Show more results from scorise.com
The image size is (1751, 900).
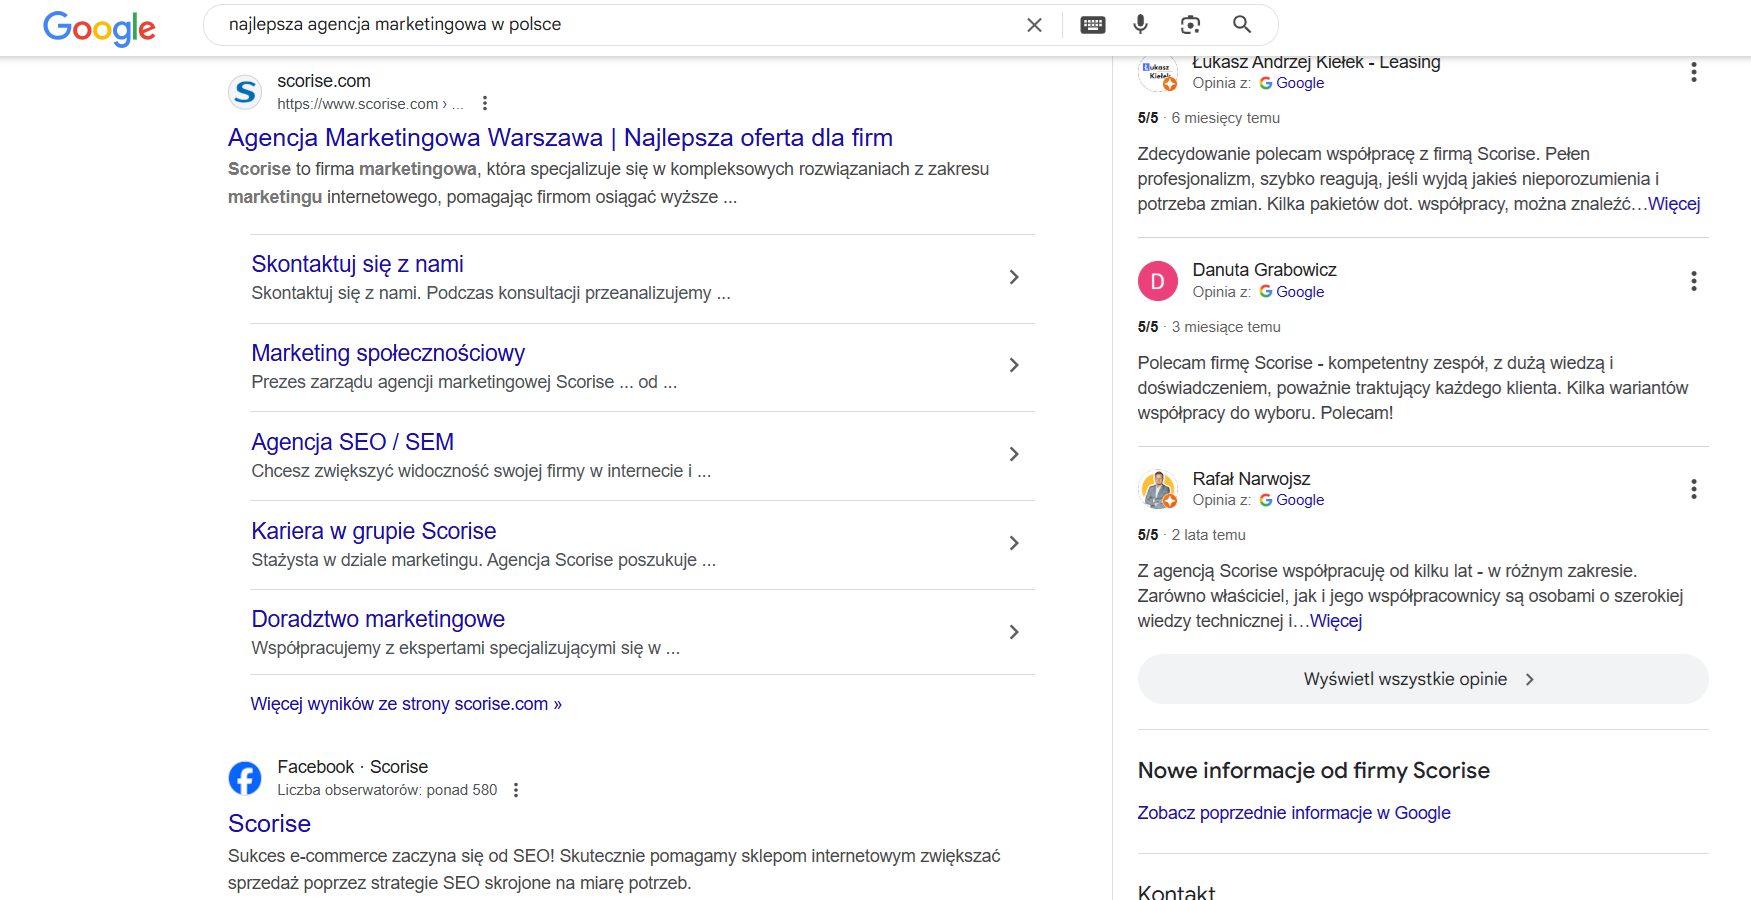(x=406, y=704)
